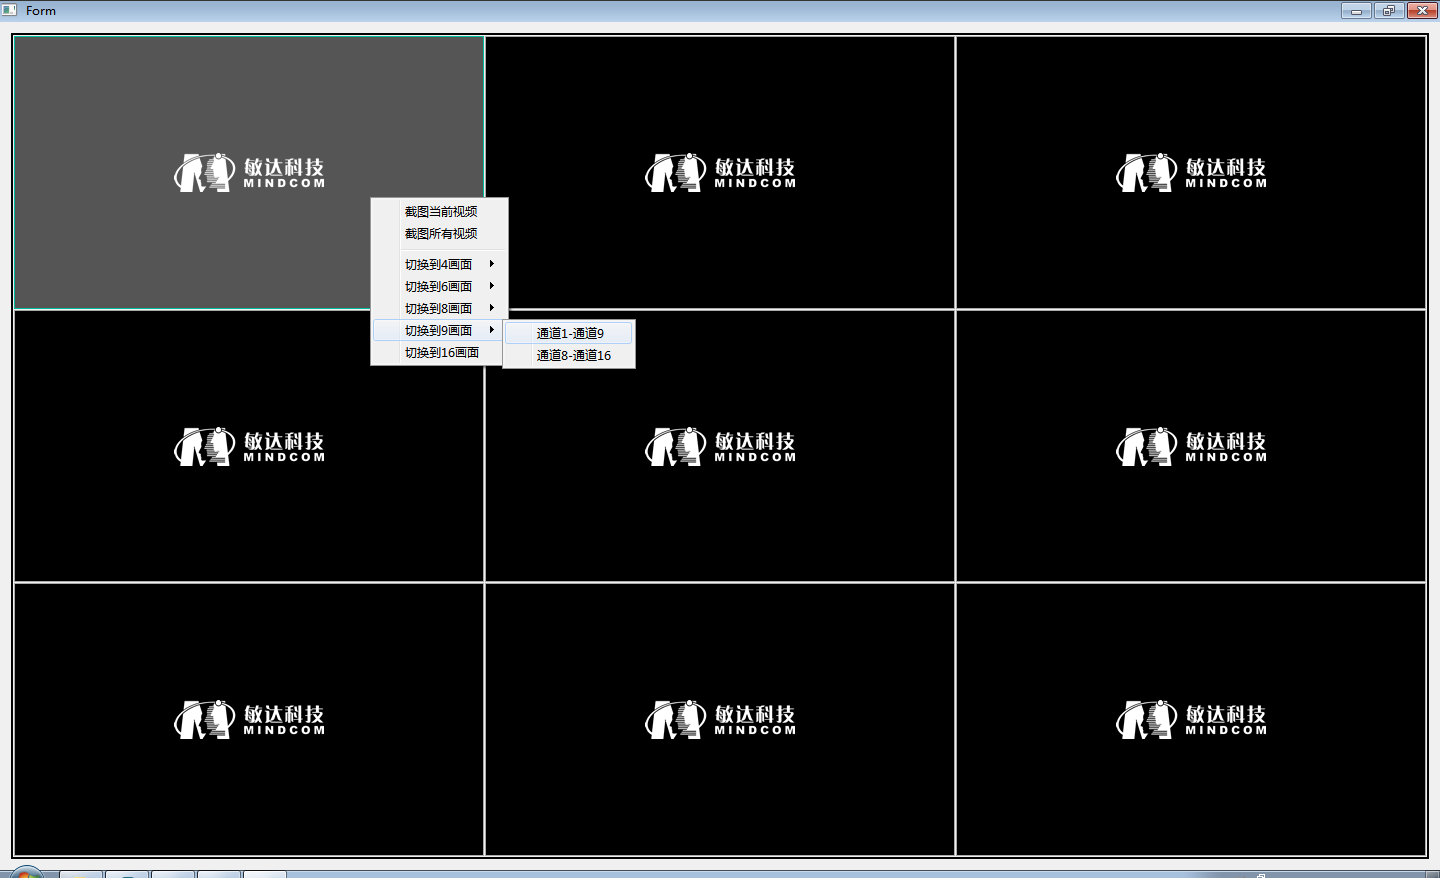Select the bottom-left video panel logo
The width and height of the screenshot is (1440, 878).
click(249, 719)
